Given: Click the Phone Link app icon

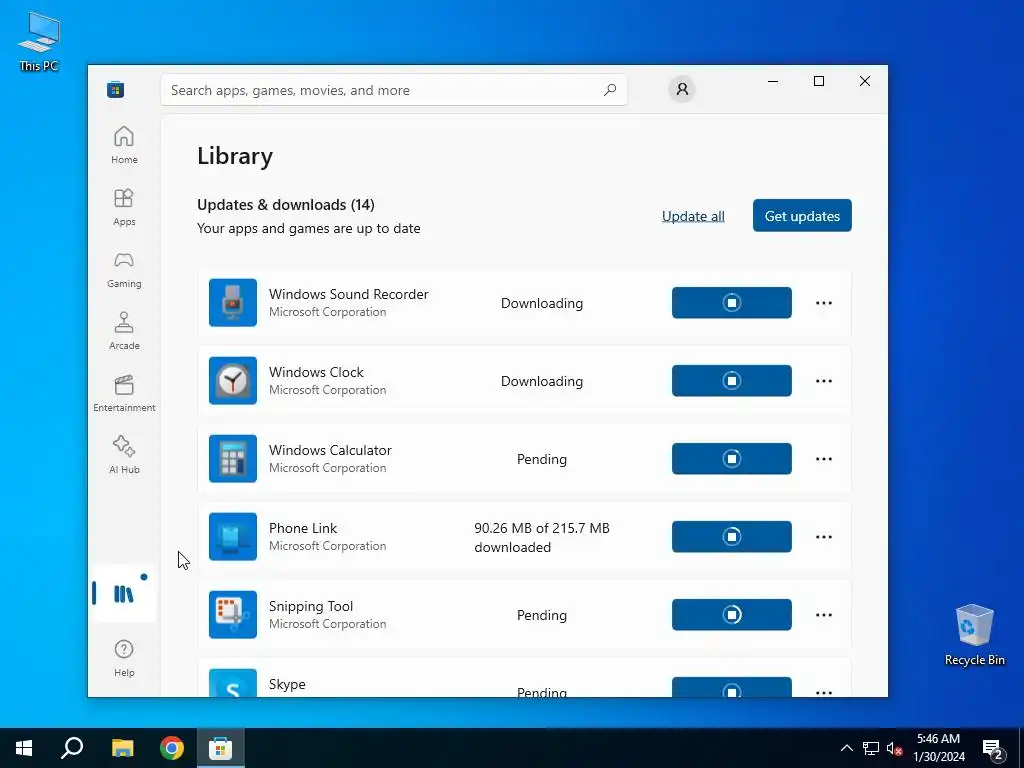Looking at the screenshot, I should 232,537.
